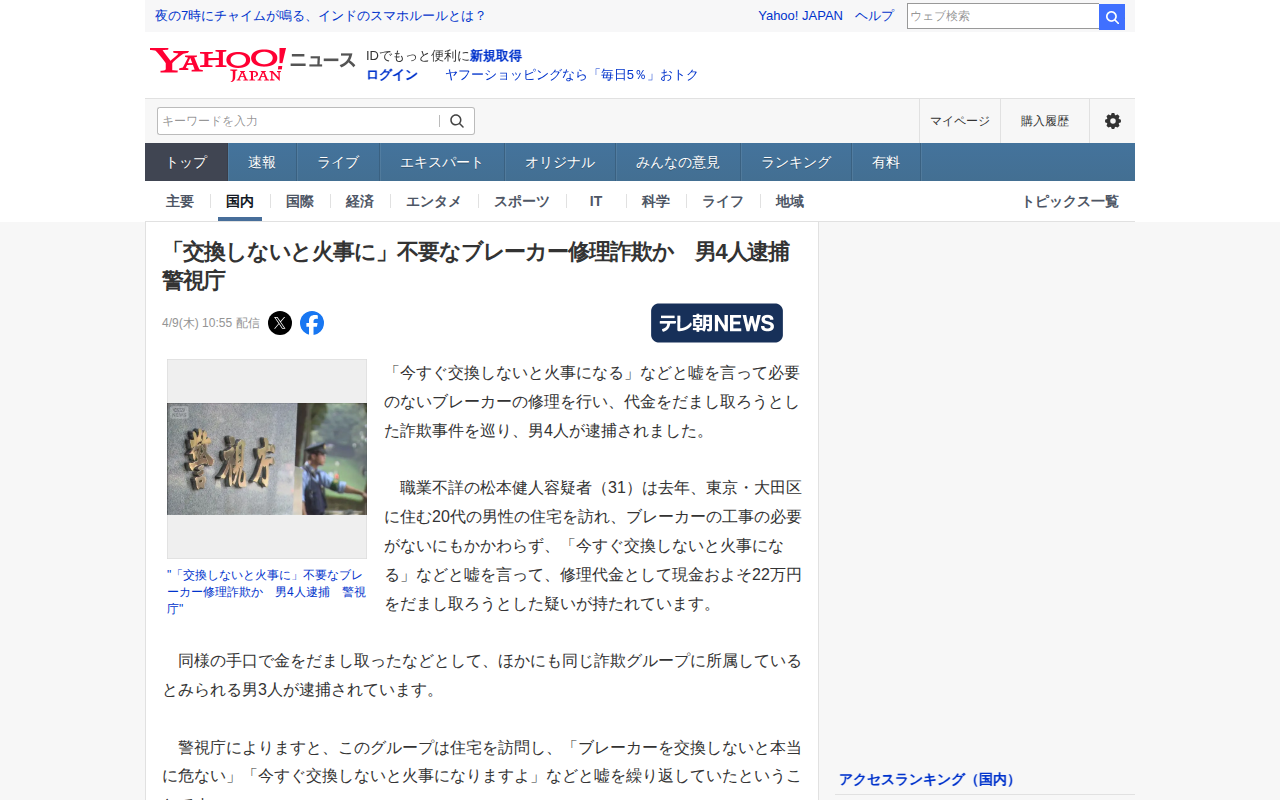Screen dimensions: 1280x800
Task: Open the ライフ category
Action: tap(723, 201)
